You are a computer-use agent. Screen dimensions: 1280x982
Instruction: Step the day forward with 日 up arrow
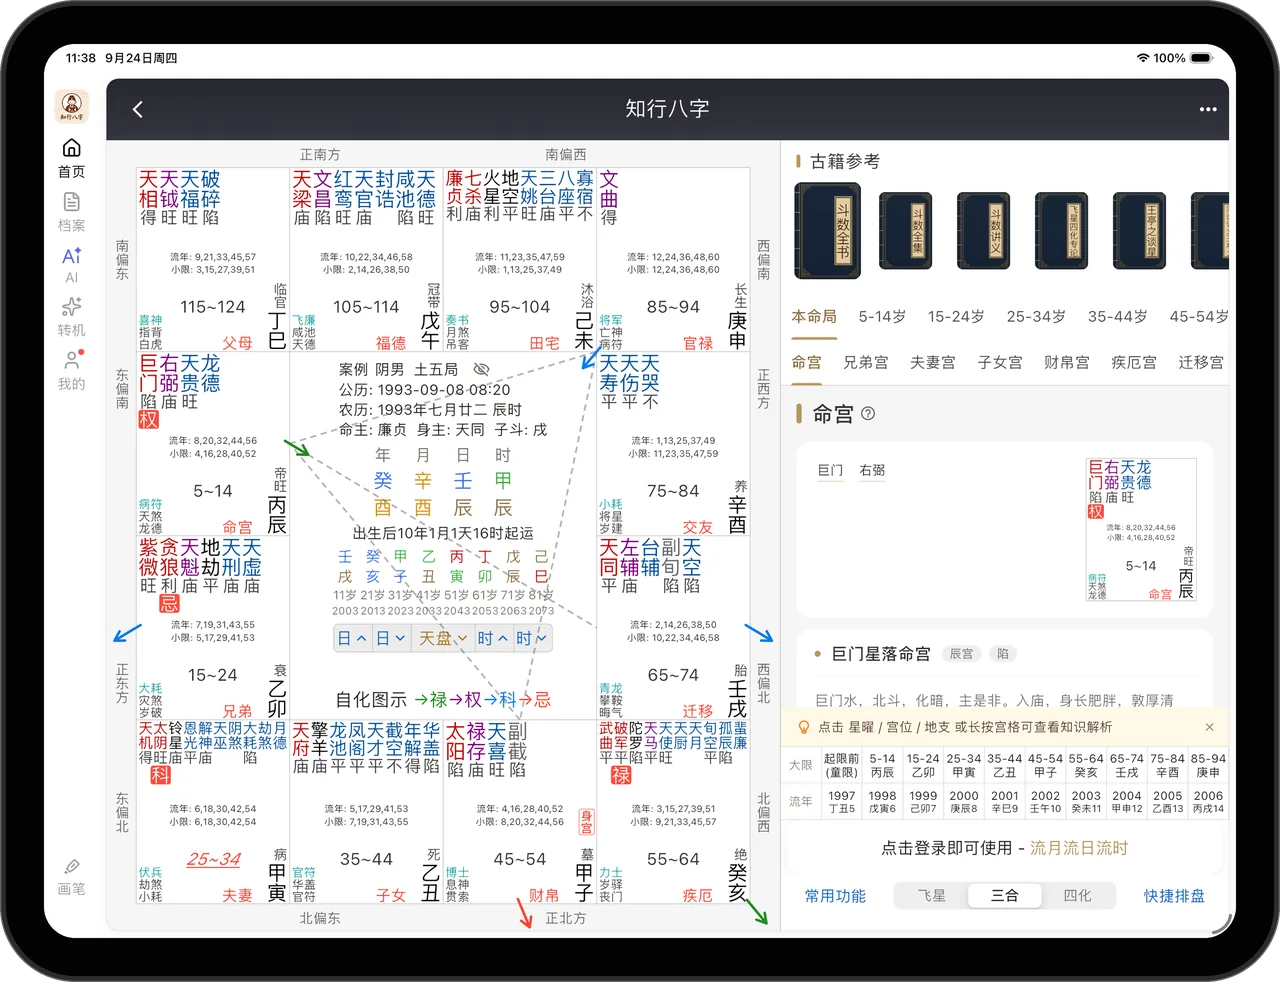click(353, 638)
